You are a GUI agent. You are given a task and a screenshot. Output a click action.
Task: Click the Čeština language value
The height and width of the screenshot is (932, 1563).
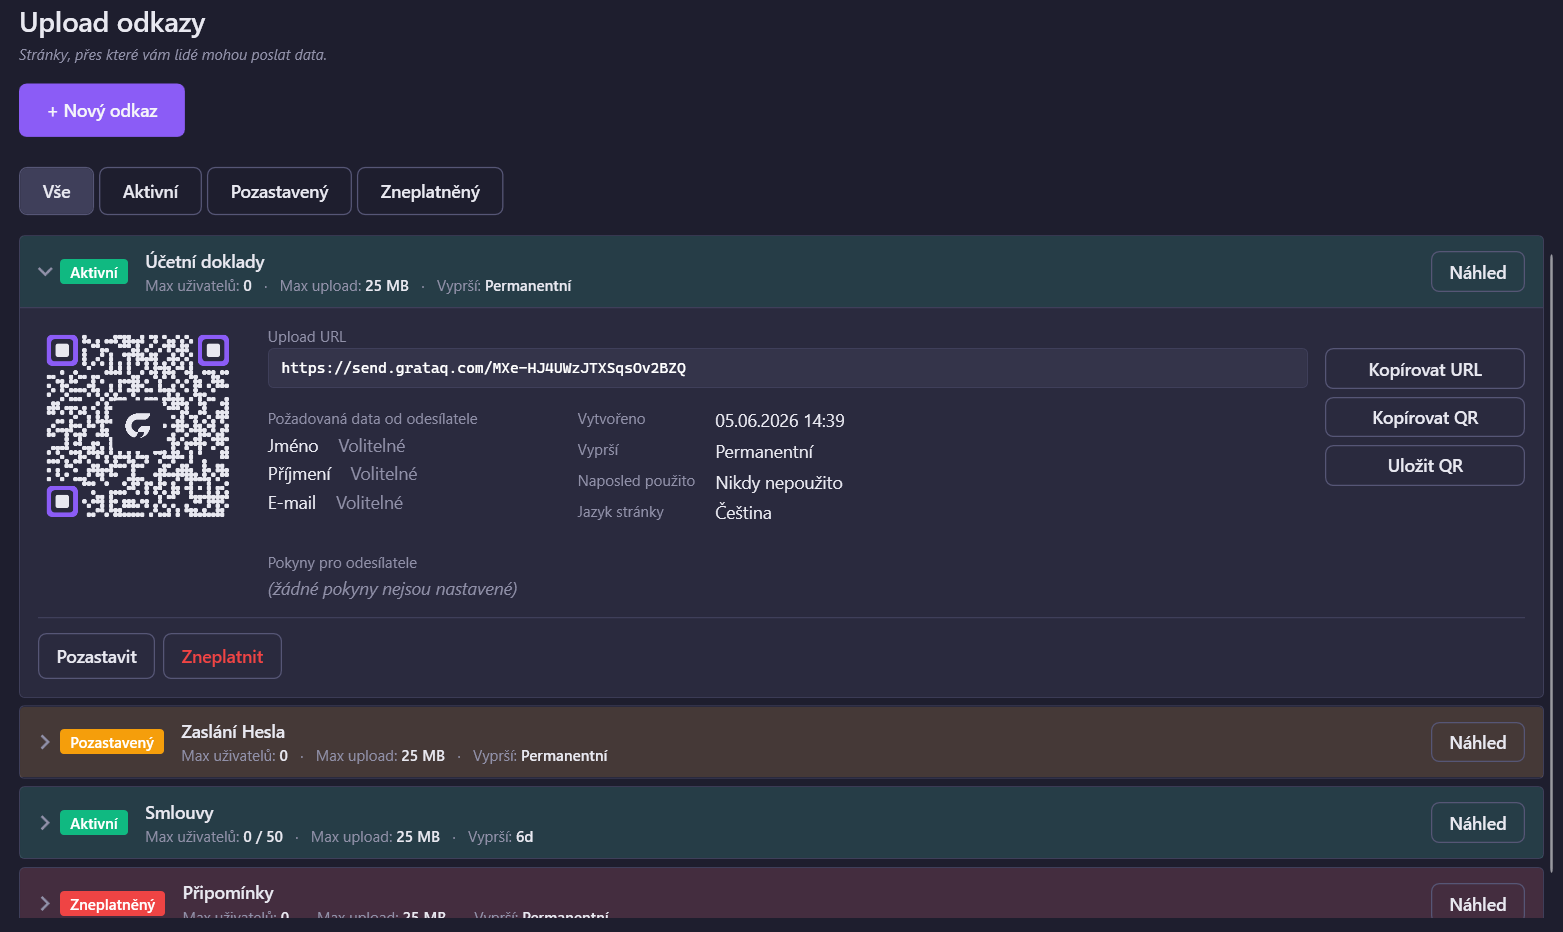point(743,512)
